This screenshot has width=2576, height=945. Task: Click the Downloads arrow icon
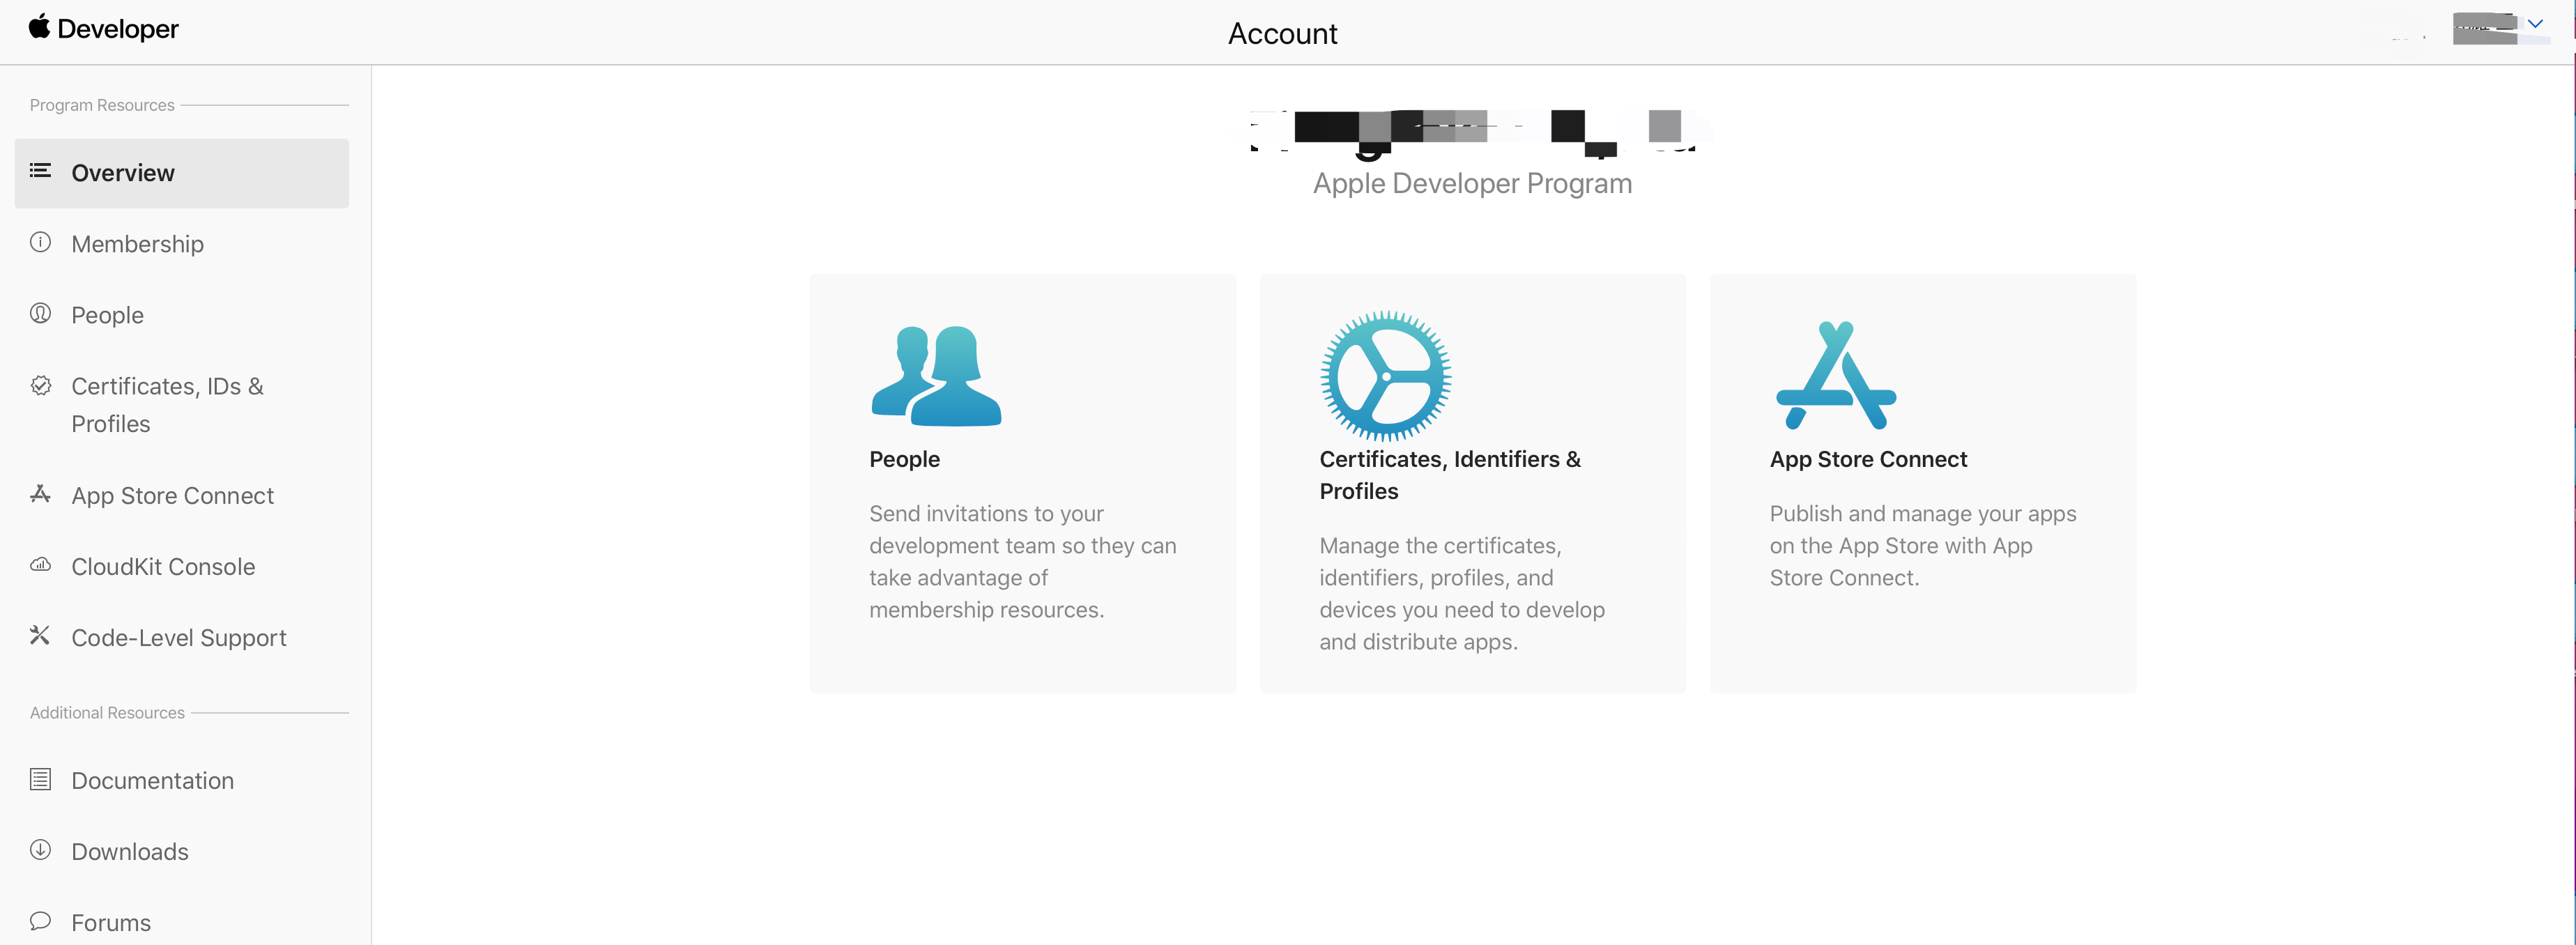[x=40, y=850]
